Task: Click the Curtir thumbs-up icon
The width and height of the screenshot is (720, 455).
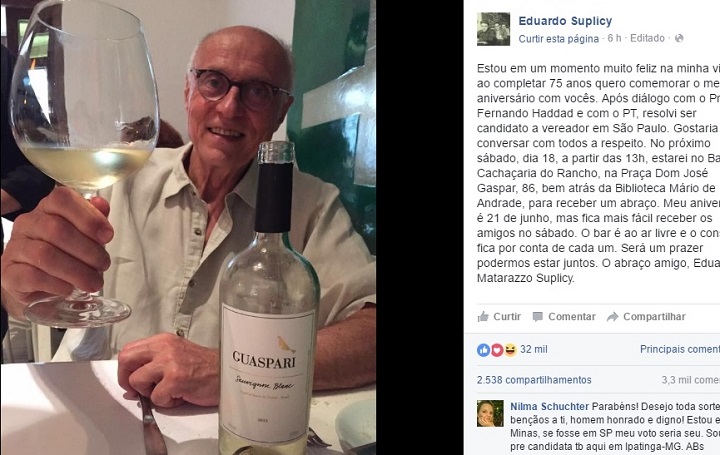Action: point(483,316)
